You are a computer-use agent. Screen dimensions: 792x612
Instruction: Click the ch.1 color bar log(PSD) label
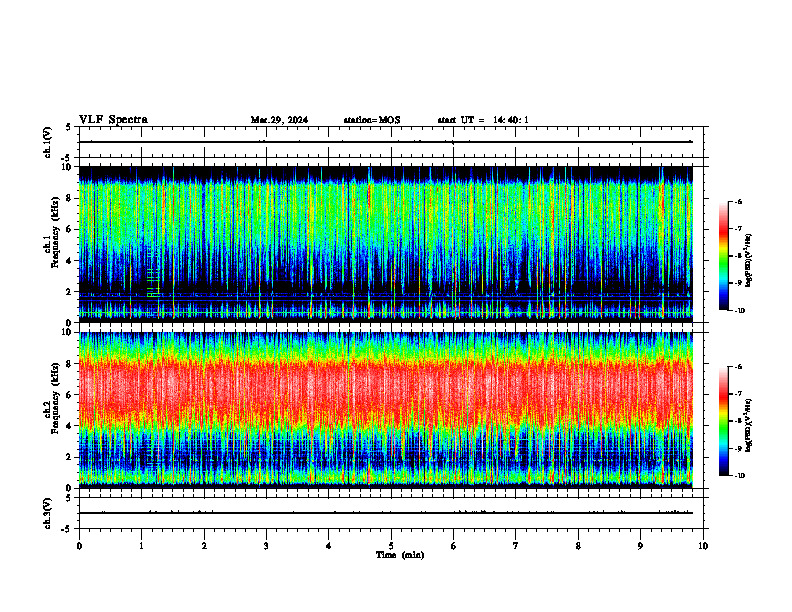(749, 261)
